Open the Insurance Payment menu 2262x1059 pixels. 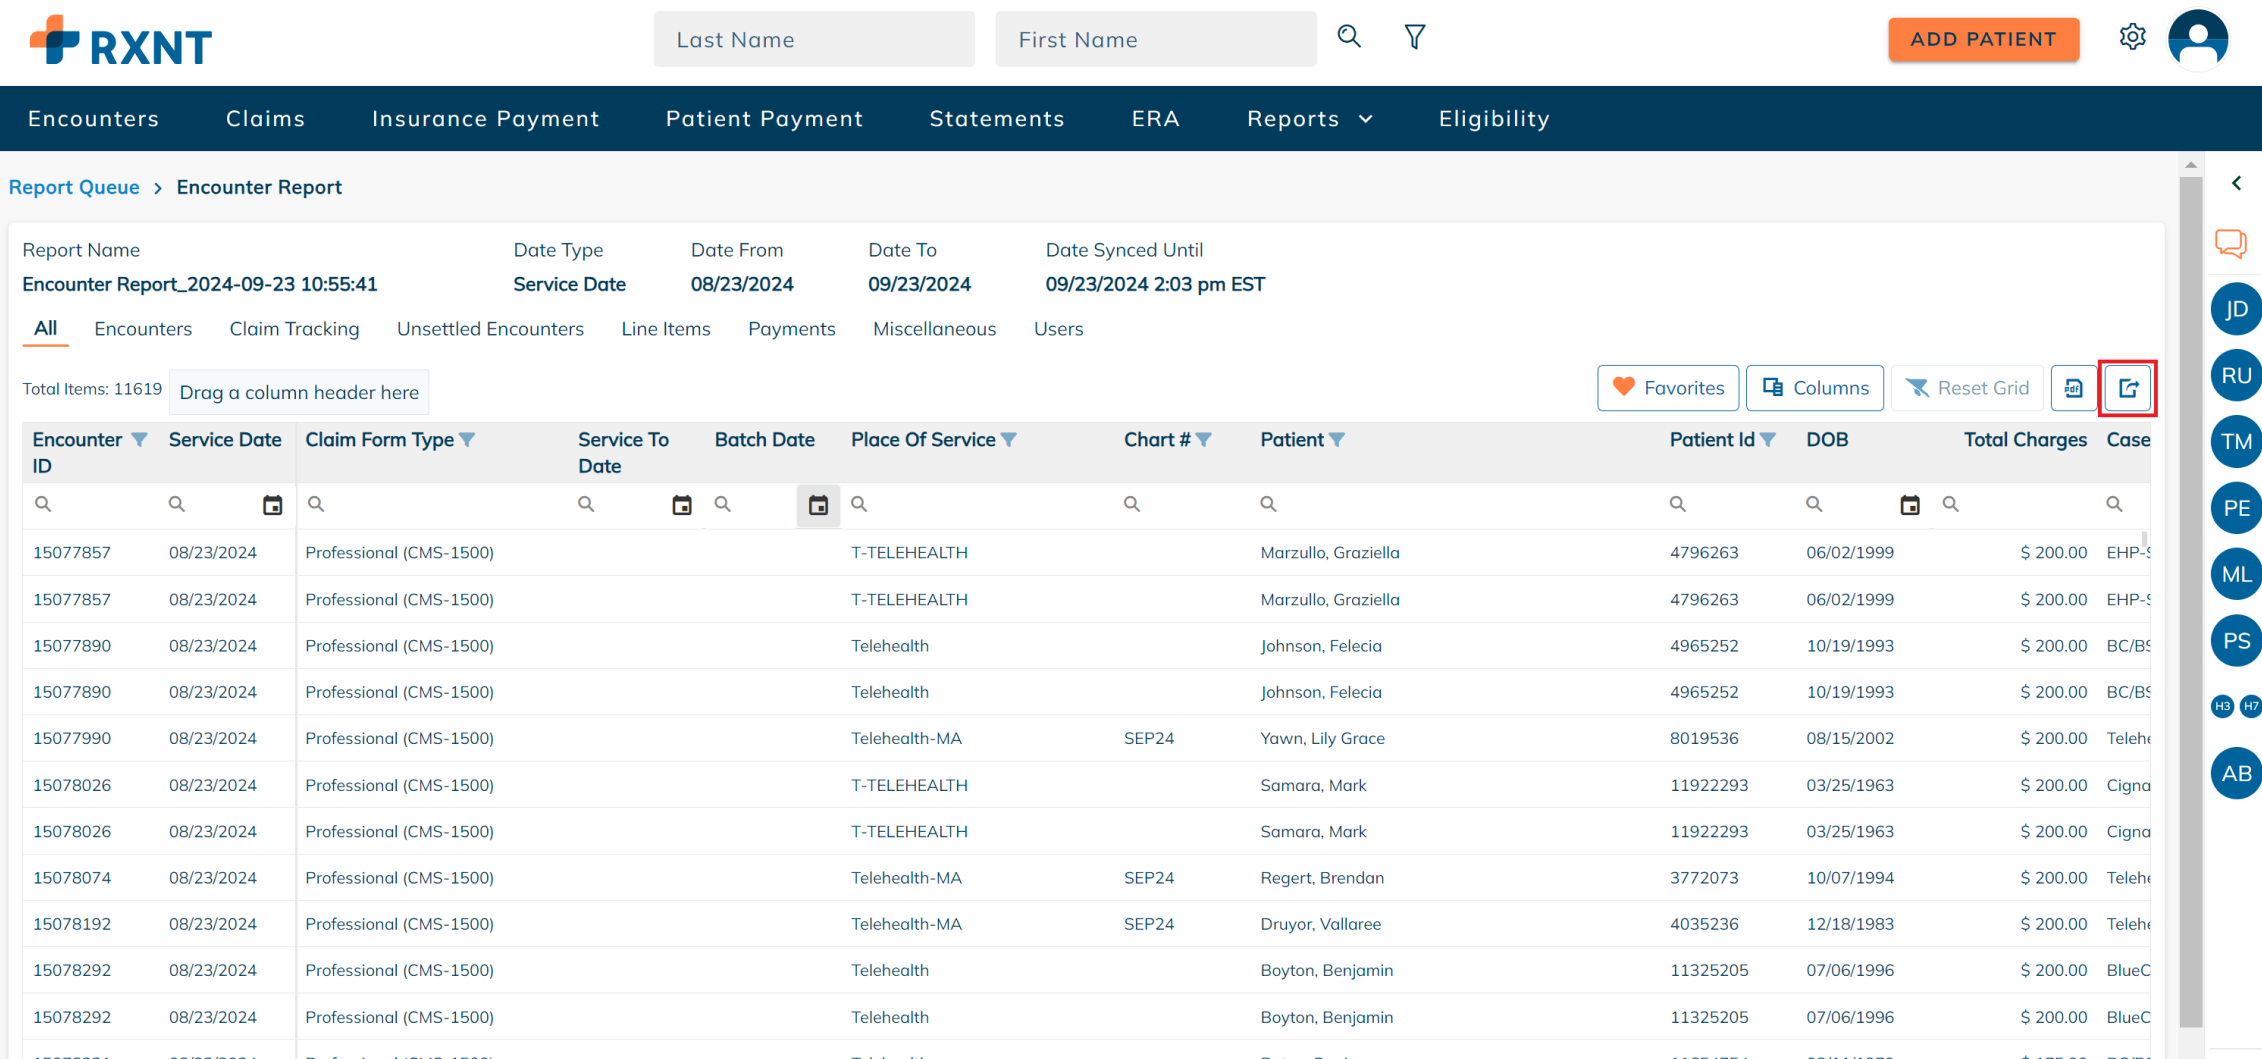[x=485, y=119]
